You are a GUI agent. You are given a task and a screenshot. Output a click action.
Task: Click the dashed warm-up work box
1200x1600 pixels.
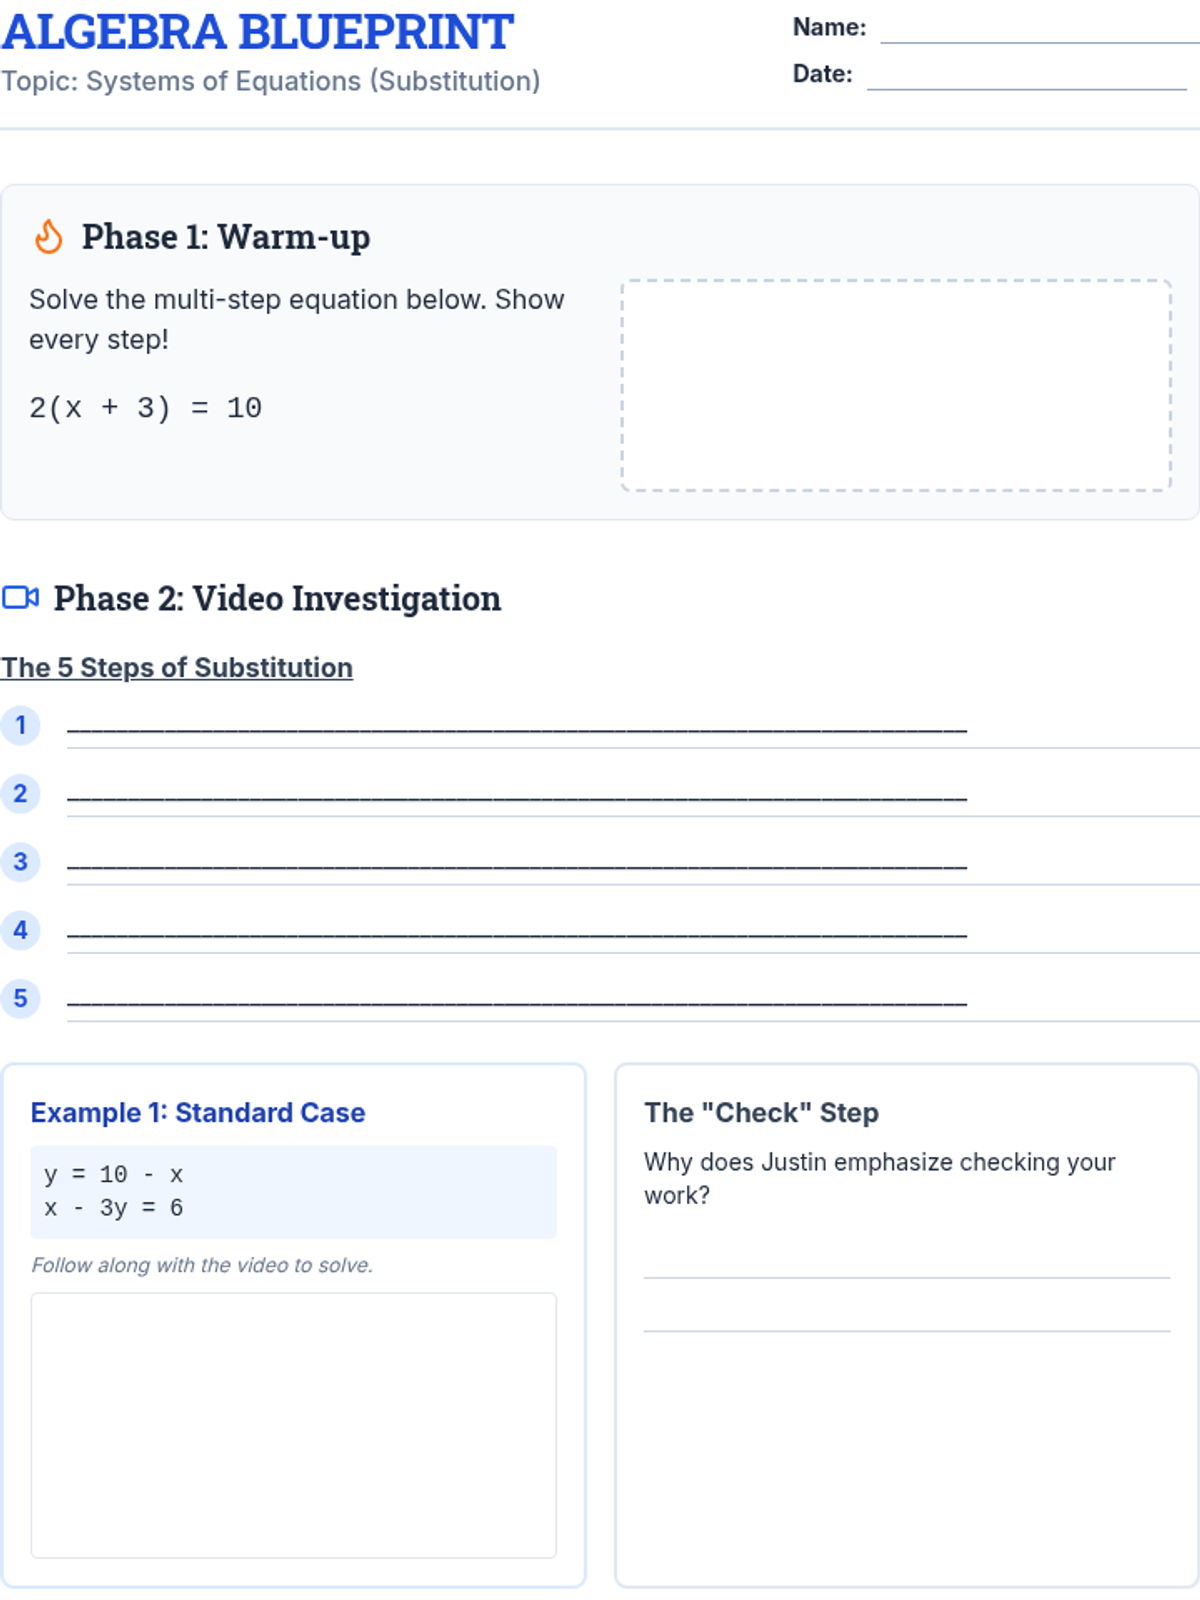pos(896,385)
